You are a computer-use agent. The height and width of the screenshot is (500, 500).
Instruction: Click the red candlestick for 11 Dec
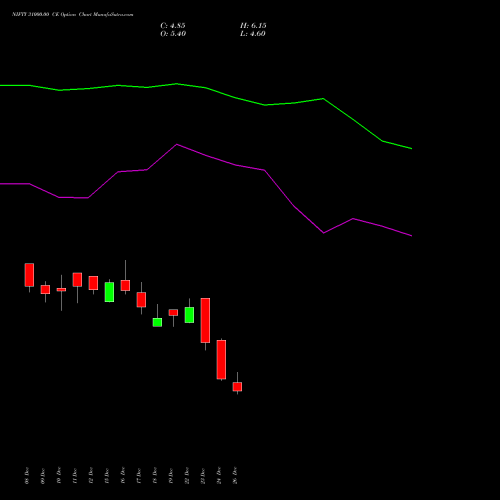pos(77,280)
